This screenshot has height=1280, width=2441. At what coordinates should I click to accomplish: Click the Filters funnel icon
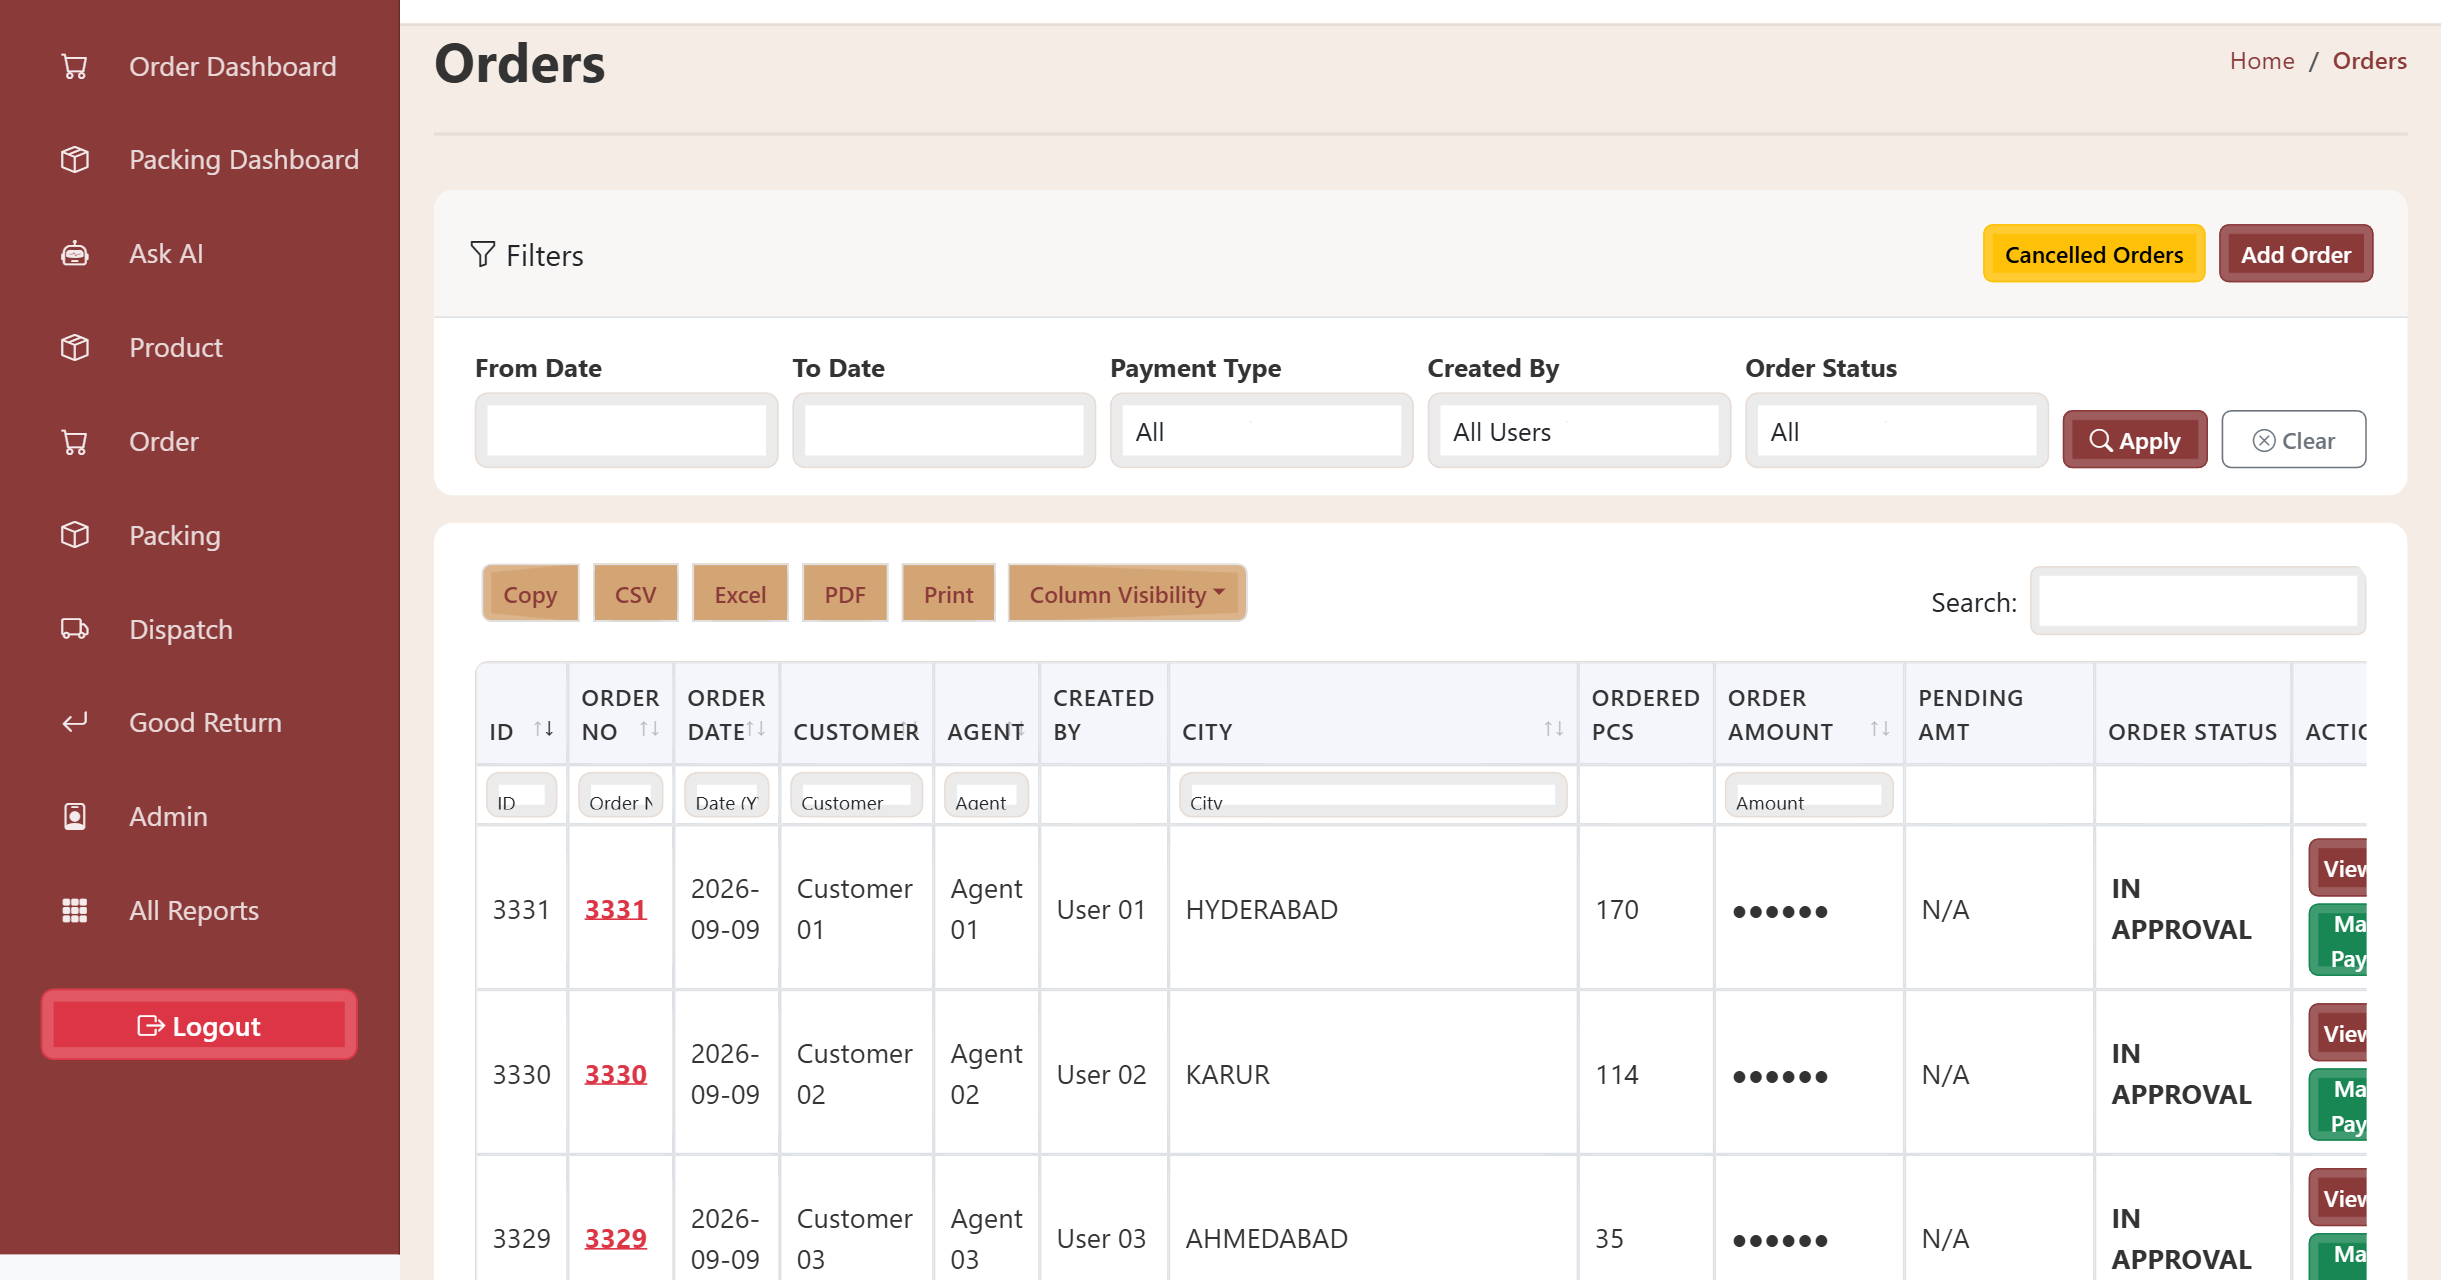(483, 254)
